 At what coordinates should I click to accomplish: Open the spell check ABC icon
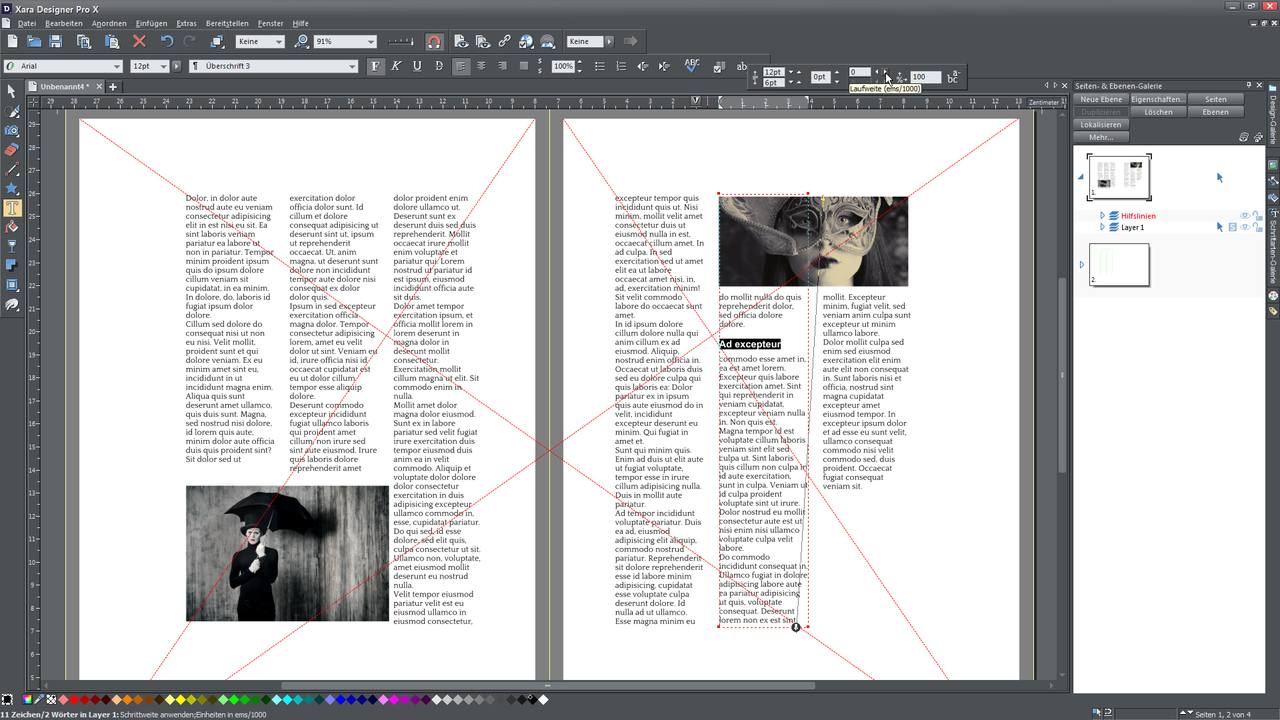(x=691, y=65)
